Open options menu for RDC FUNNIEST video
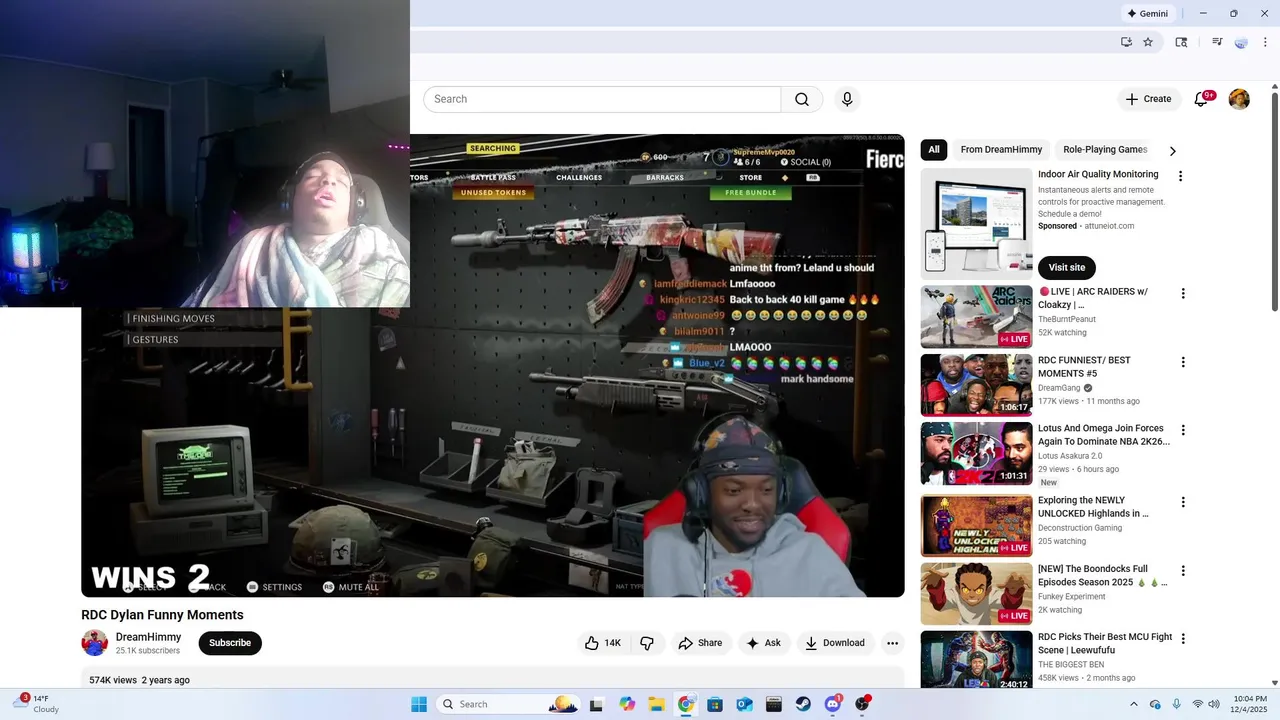 pos(1183,362)
